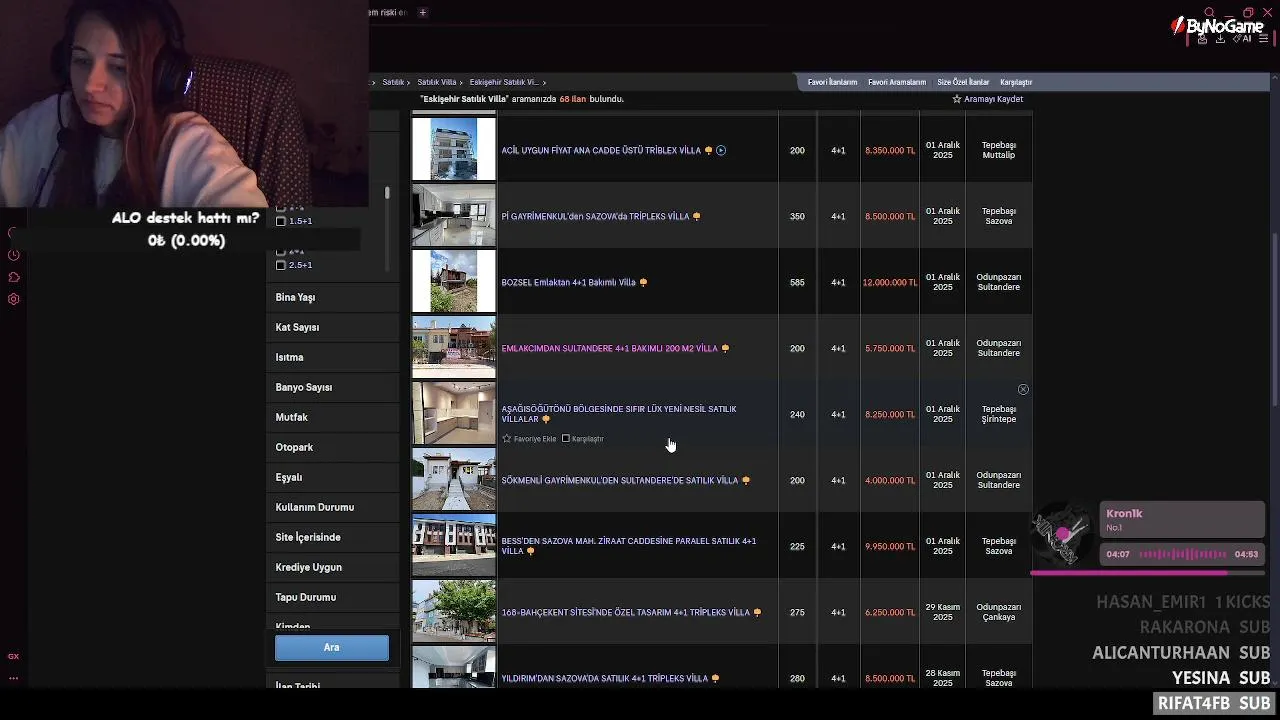Open the Favori Aramalarım tab
The width and height of the screenshot is (1280, 720).
[897, 82]
